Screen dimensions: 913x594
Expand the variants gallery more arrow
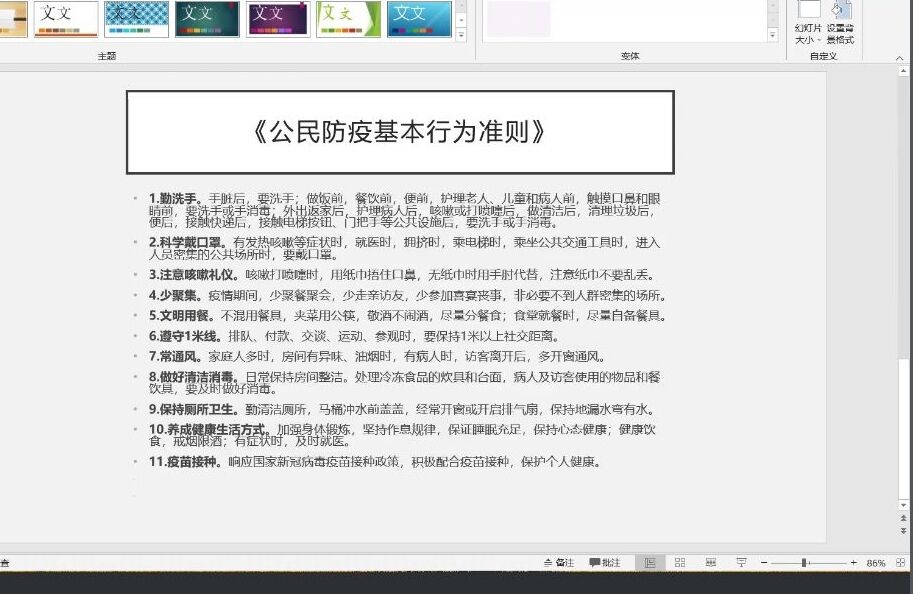pos(773,34)
